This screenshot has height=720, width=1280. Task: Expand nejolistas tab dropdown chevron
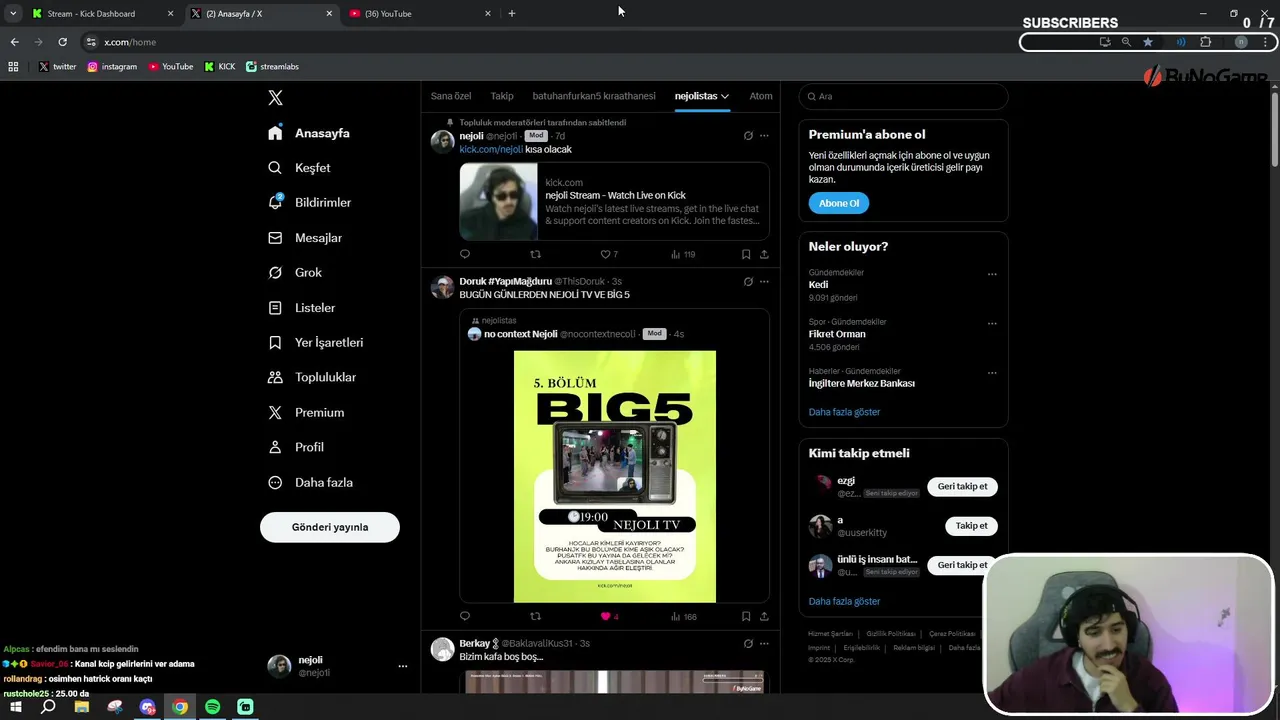tap(725, 96)
